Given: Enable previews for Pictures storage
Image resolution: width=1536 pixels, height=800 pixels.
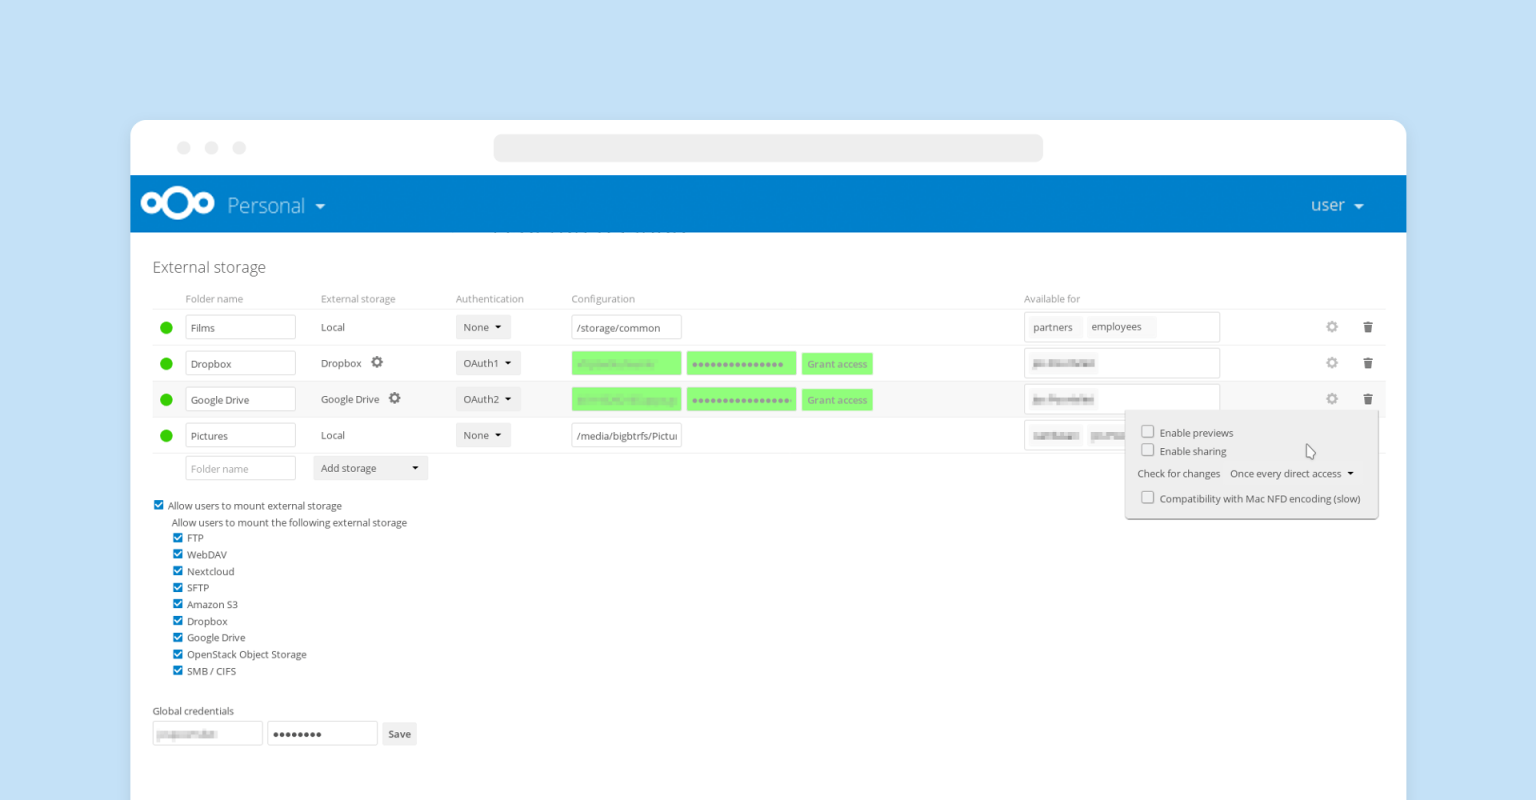Looking at the screenshot, I should click(1147, 431).
